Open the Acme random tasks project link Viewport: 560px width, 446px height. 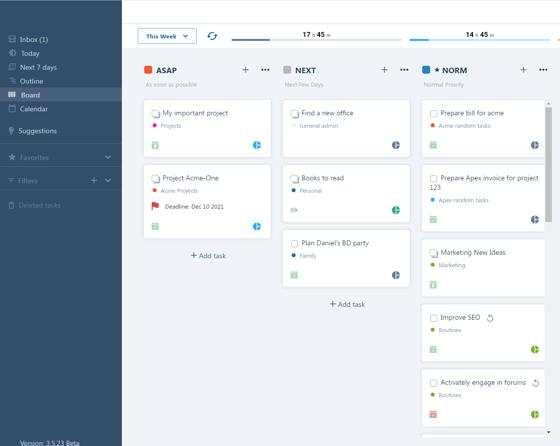(x=464, y=126)
